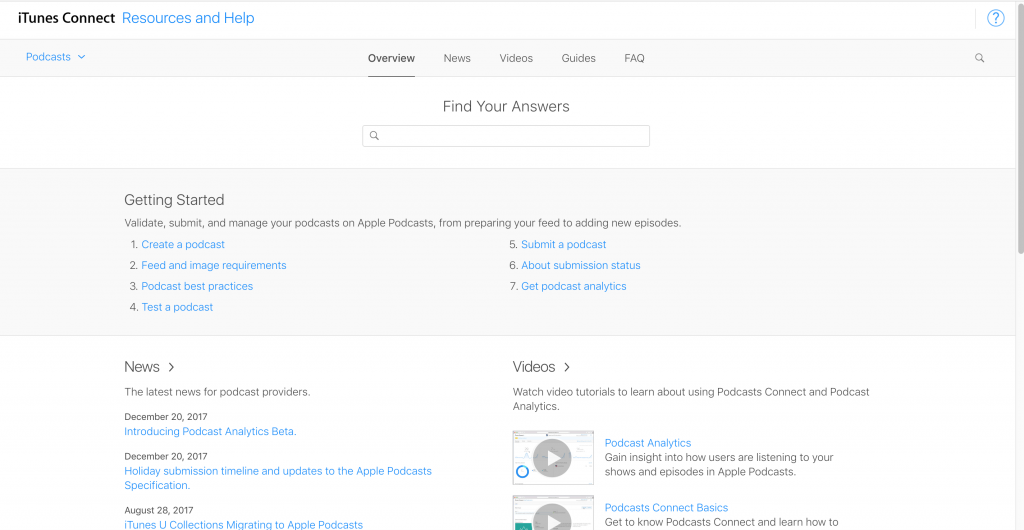The width and height of the screenshot is (1024, 530).
Task: Open Podcasts Connect Basics title link
Action: tap(666, 507)
